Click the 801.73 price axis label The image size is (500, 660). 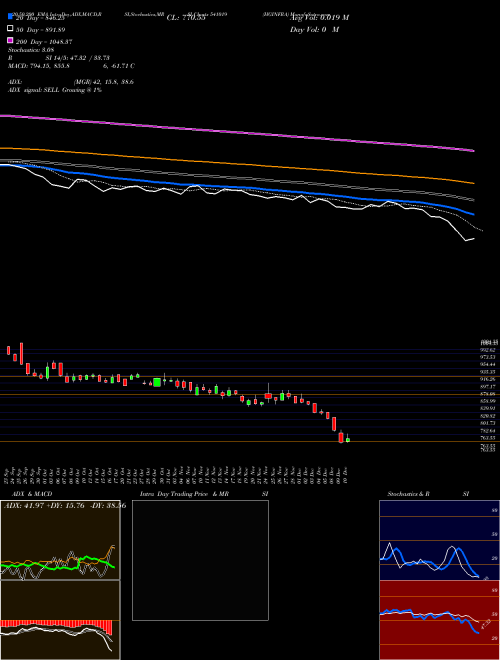point(489,423)
